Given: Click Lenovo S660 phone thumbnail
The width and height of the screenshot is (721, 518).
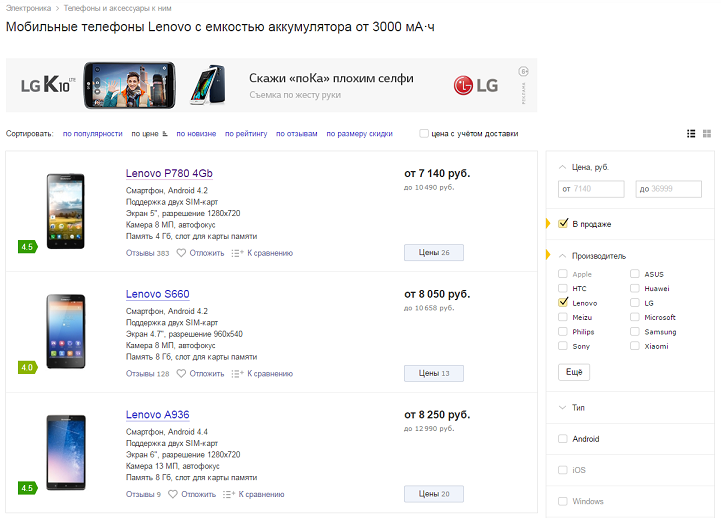Looking at the screenshot, I should (66, 331).
